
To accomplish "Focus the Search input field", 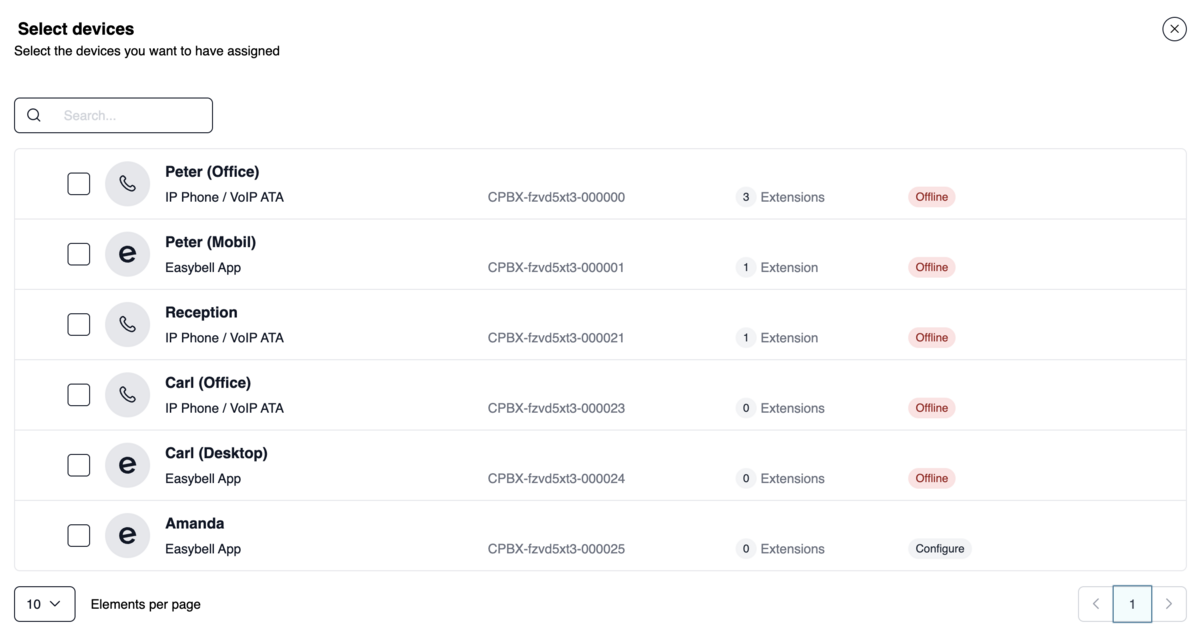I will tap(113, 115).
